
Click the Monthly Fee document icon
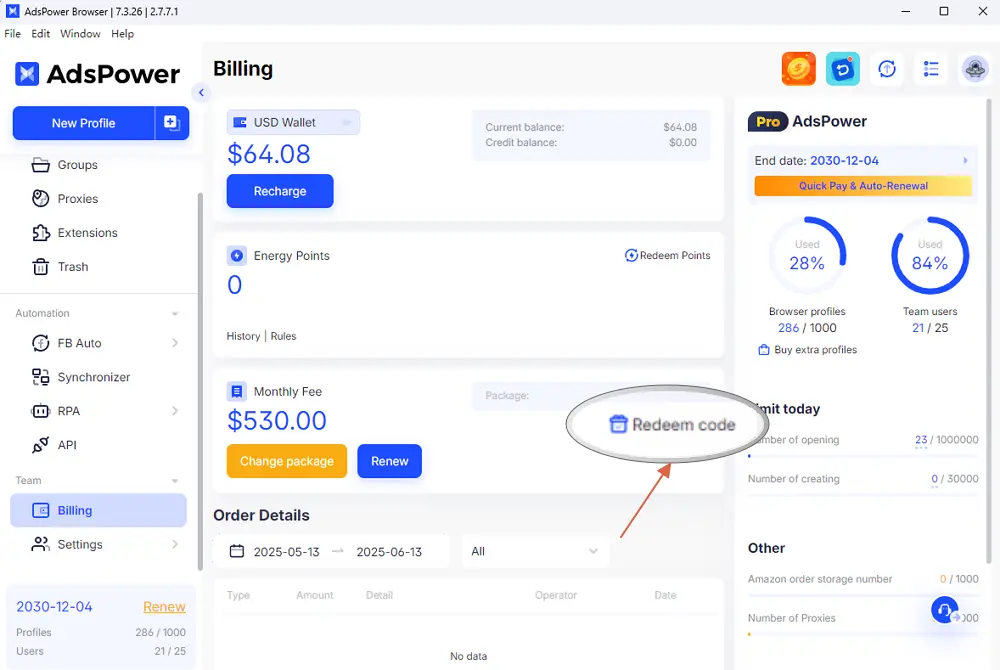pos(237,391)
